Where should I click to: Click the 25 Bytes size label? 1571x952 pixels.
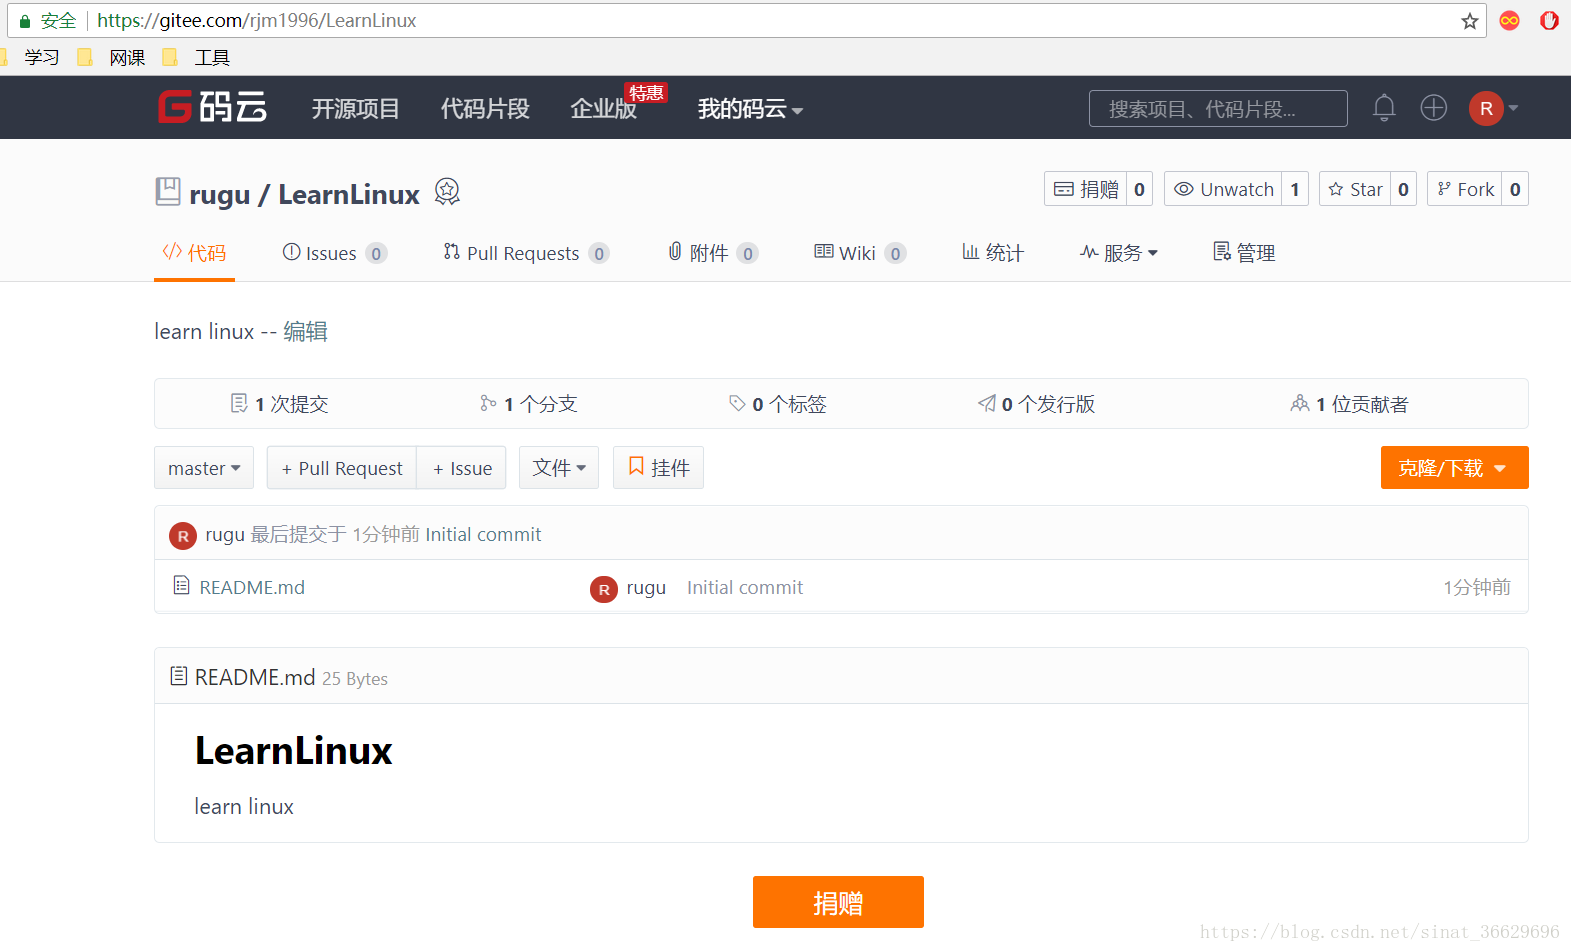355,679
